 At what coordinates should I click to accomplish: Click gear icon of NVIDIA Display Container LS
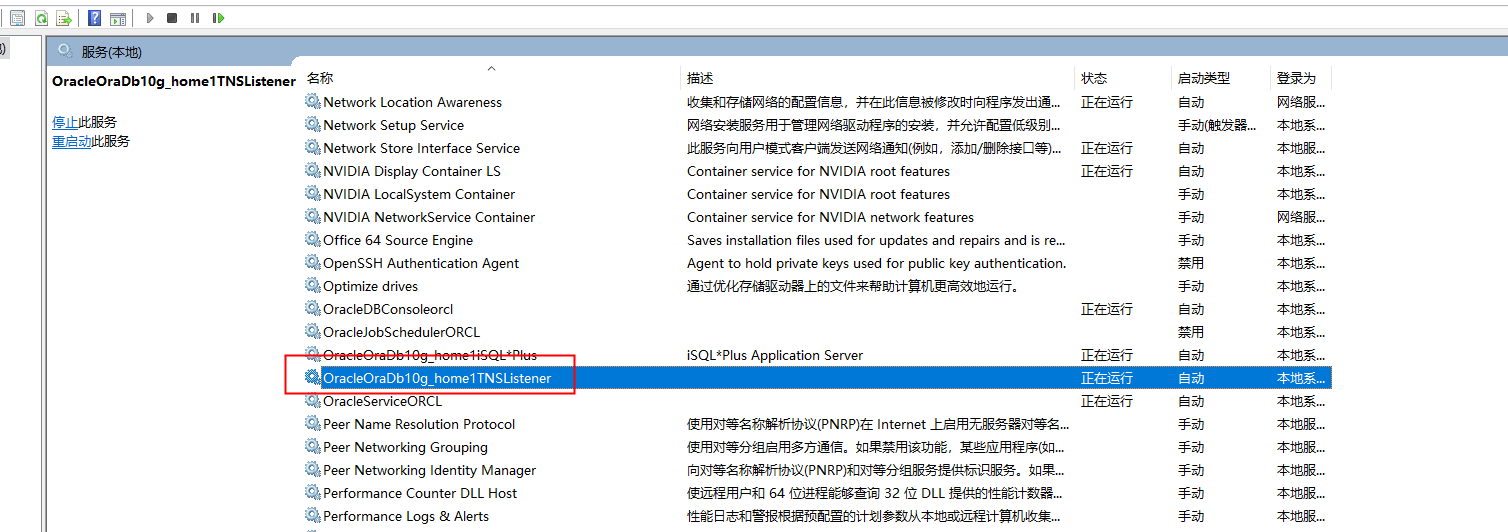(313, 171)
